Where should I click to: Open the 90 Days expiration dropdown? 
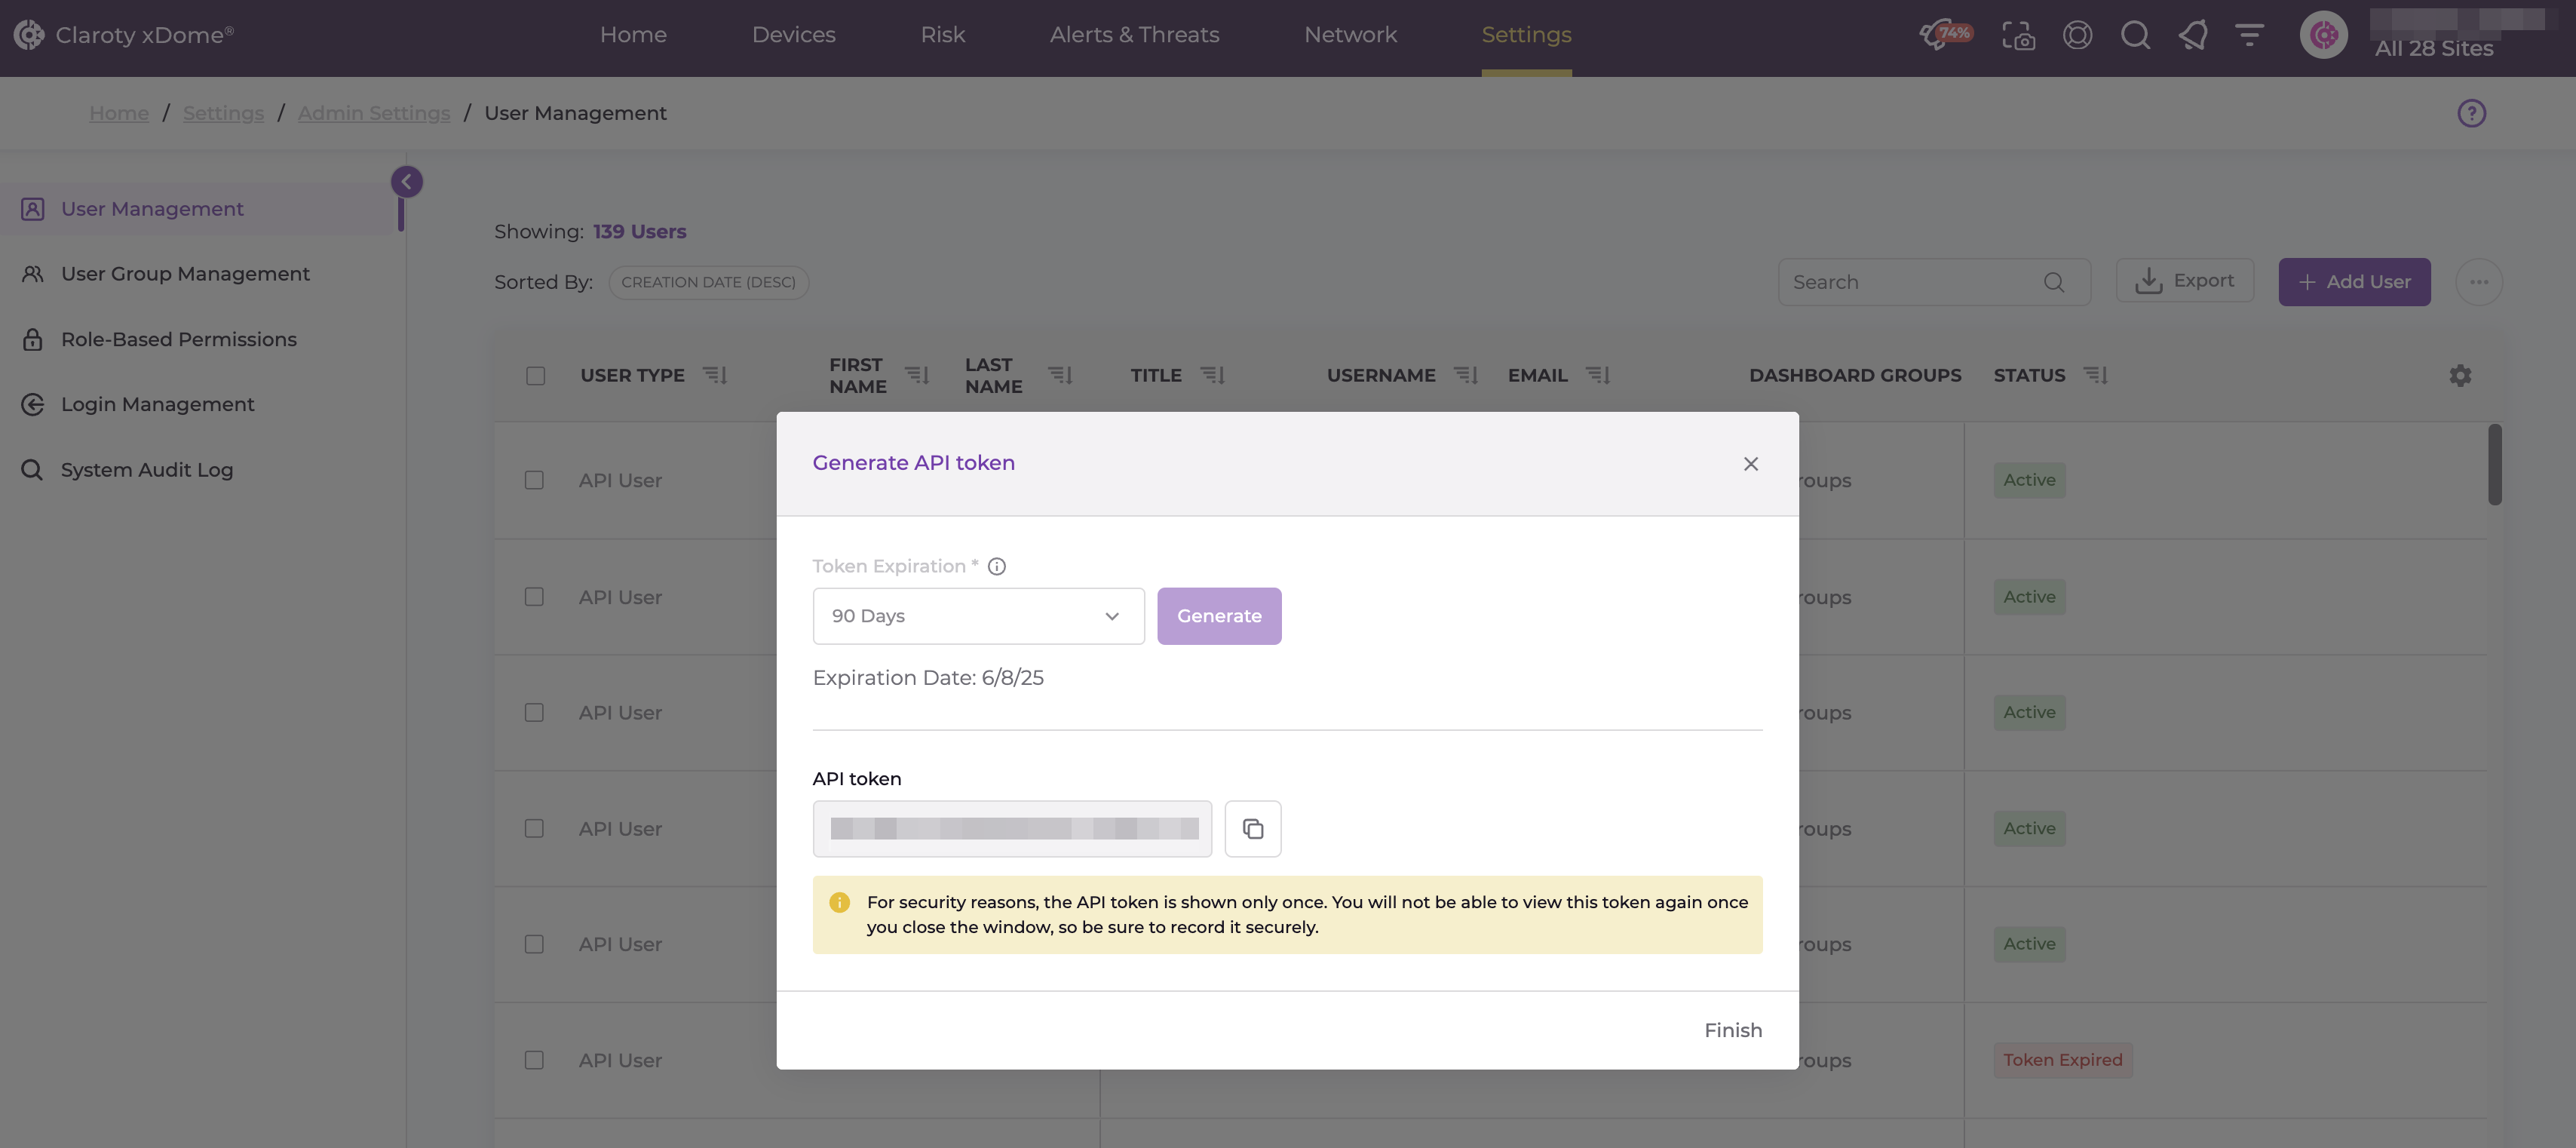point(978,616)
